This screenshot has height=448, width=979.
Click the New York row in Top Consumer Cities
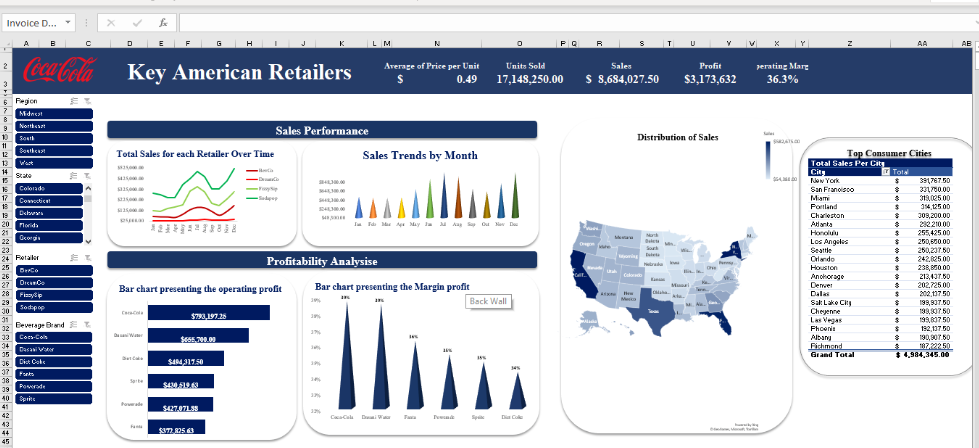[x=880, y=180]
